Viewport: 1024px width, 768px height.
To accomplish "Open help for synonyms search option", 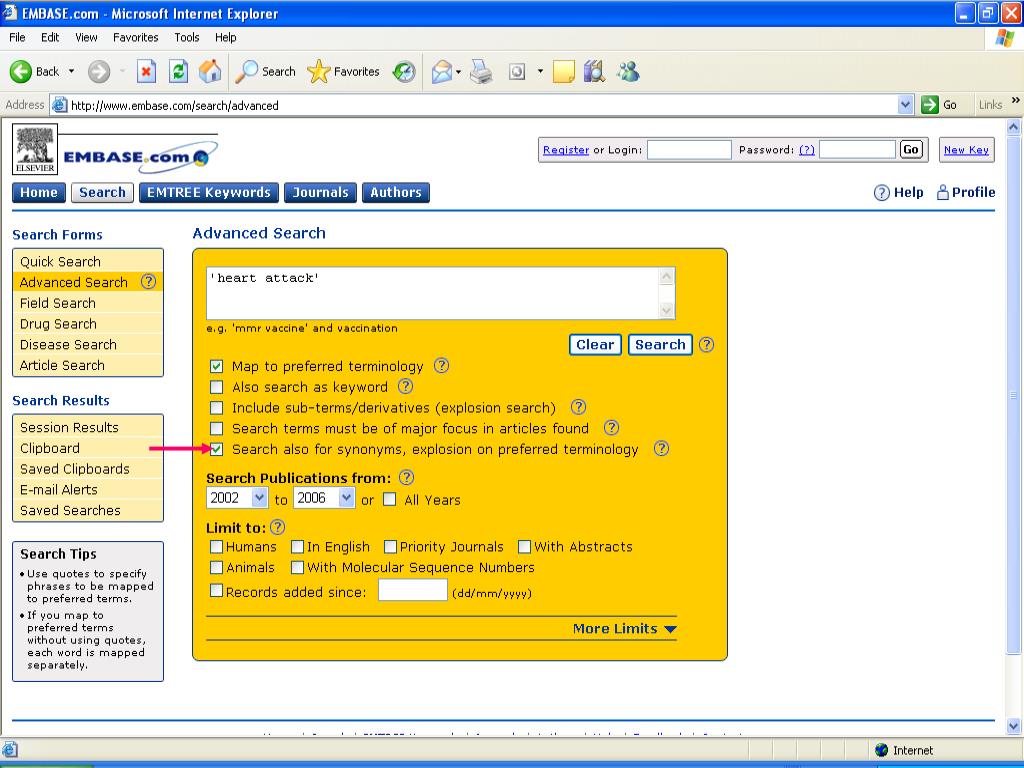I will tap(662, 448).
